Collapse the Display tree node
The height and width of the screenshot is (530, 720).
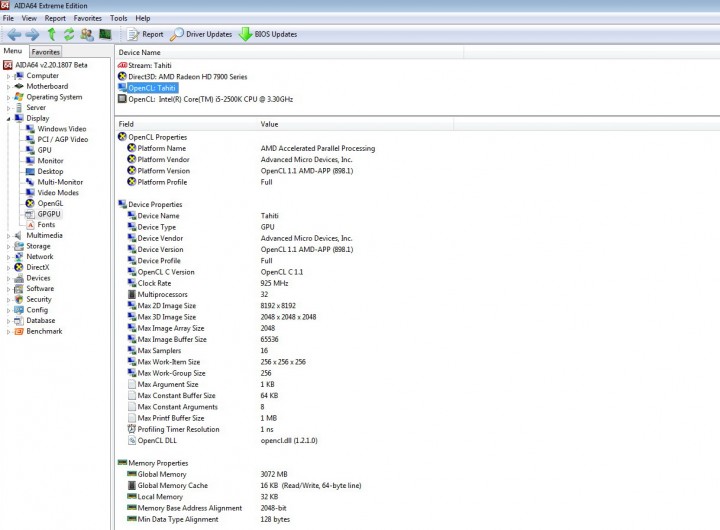pos(8,118)
